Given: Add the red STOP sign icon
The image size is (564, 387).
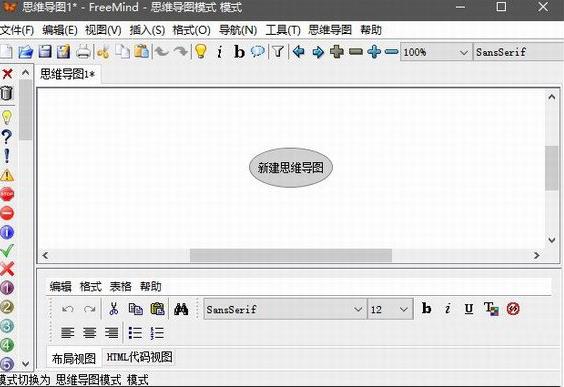Looking at the screenshot, I should (7, 195).
